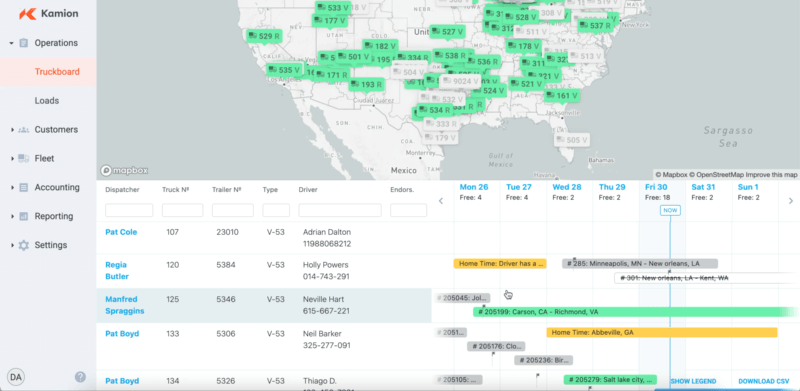Screen dimensions: 800x391
Task: Select truck marker 535 V on map
Action: pyautogui.click(x=284, y=70)
